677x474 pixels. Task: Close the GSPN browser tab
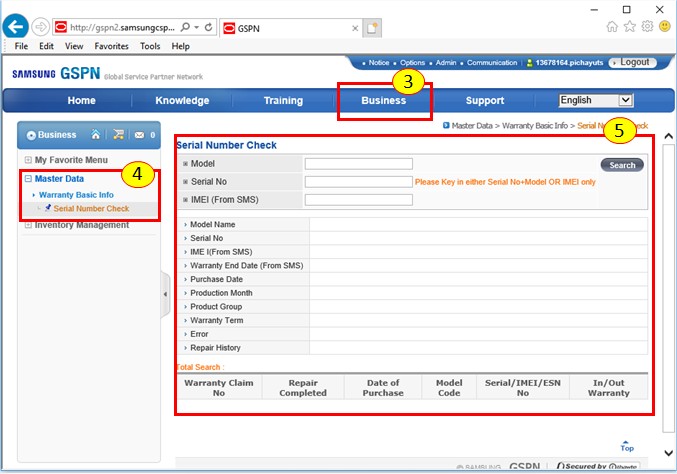(355, 28)
